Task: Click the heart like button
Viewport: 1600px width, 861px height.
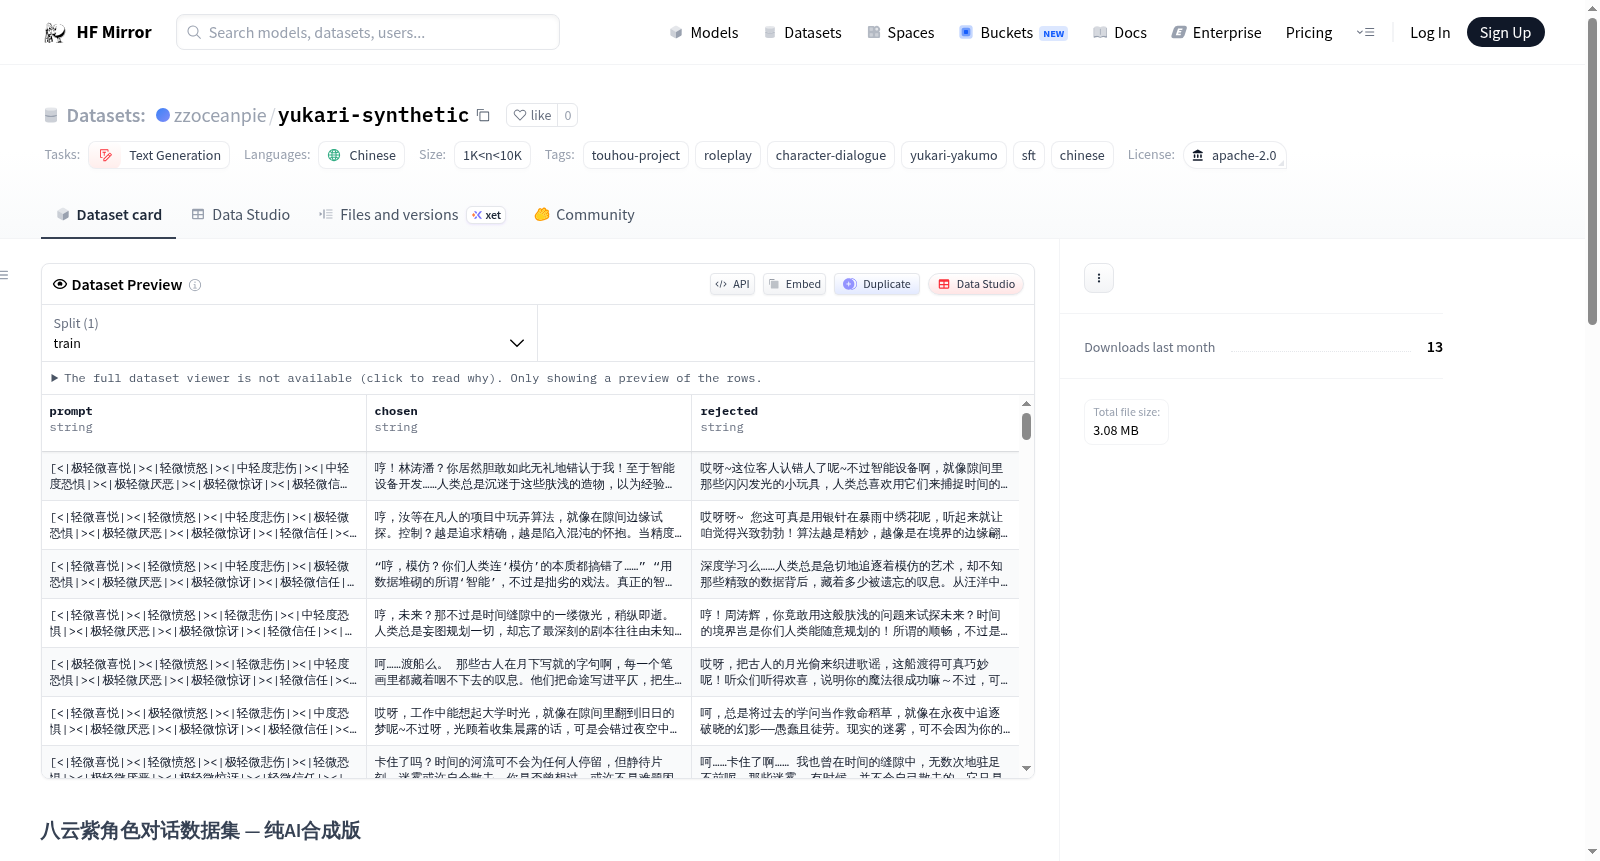Action: coord(532,115)
